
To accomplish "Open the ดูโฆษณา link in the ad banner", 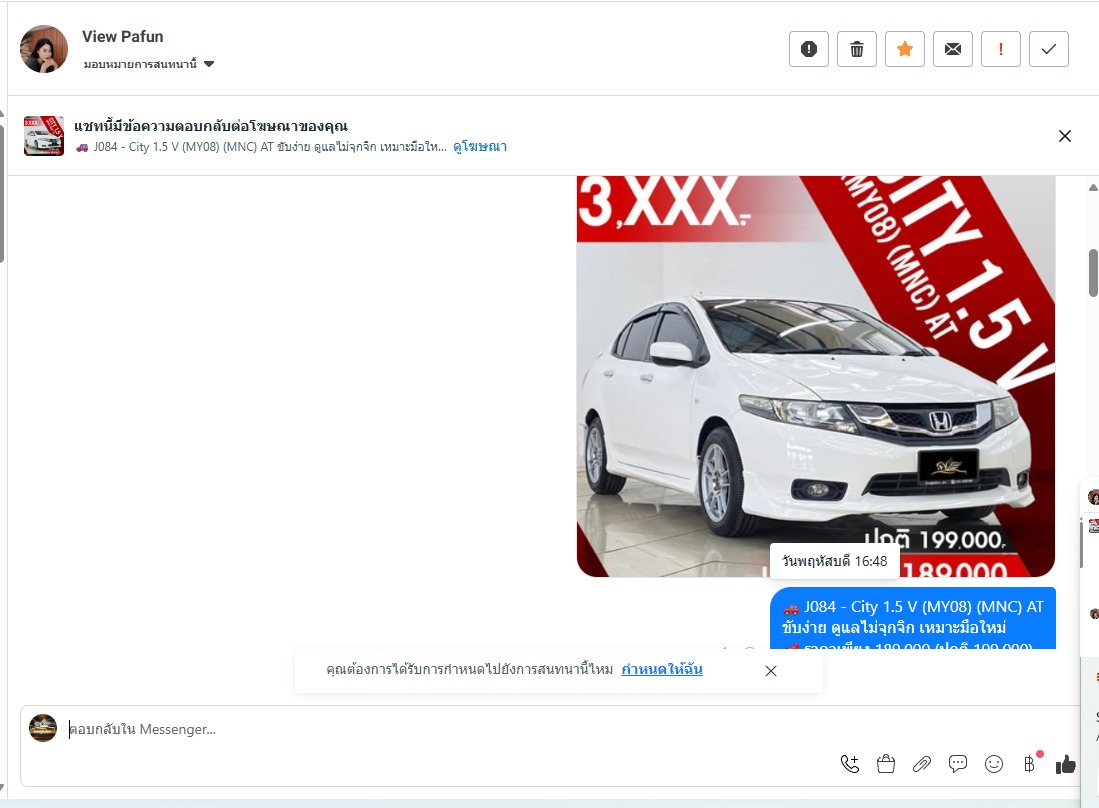I will [x=479, y=146].
